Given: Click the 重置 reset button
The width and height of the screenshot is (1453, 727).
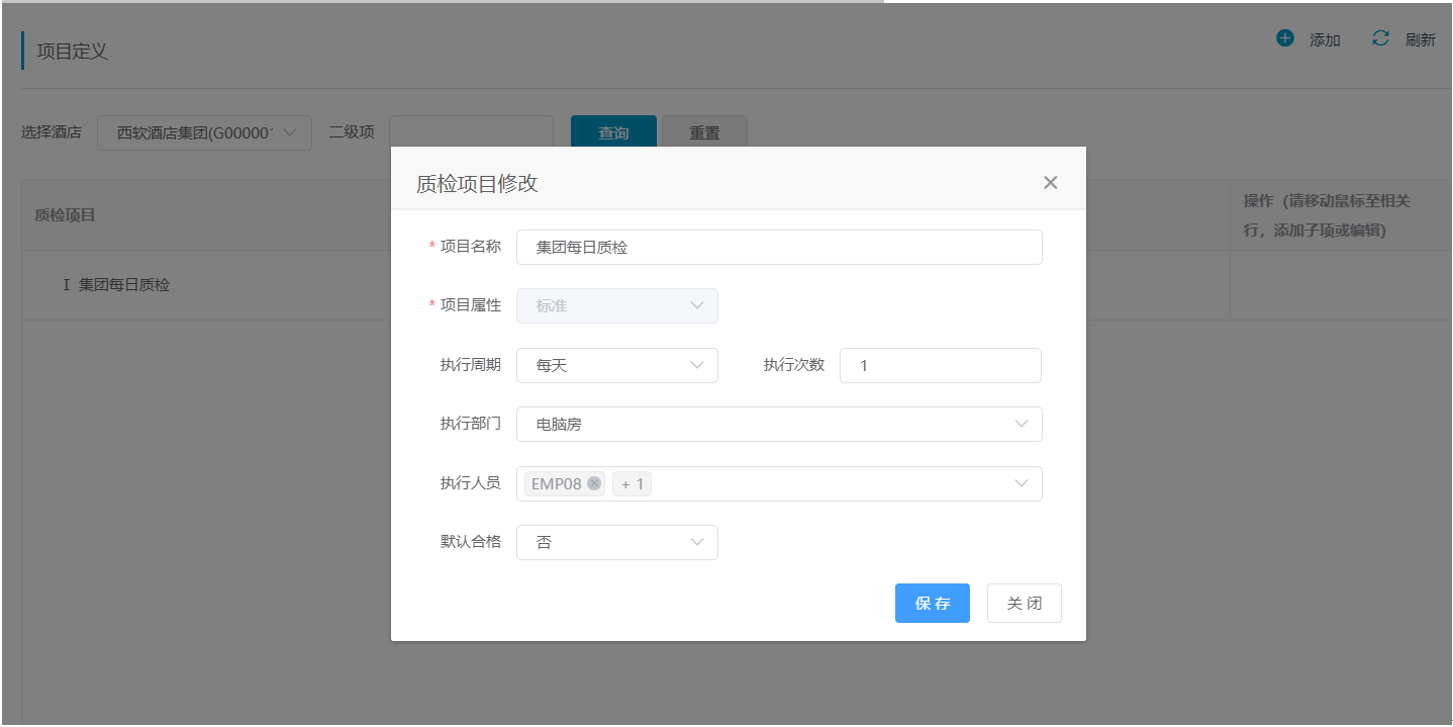Looking at the screenshot, I should [704, 133].
